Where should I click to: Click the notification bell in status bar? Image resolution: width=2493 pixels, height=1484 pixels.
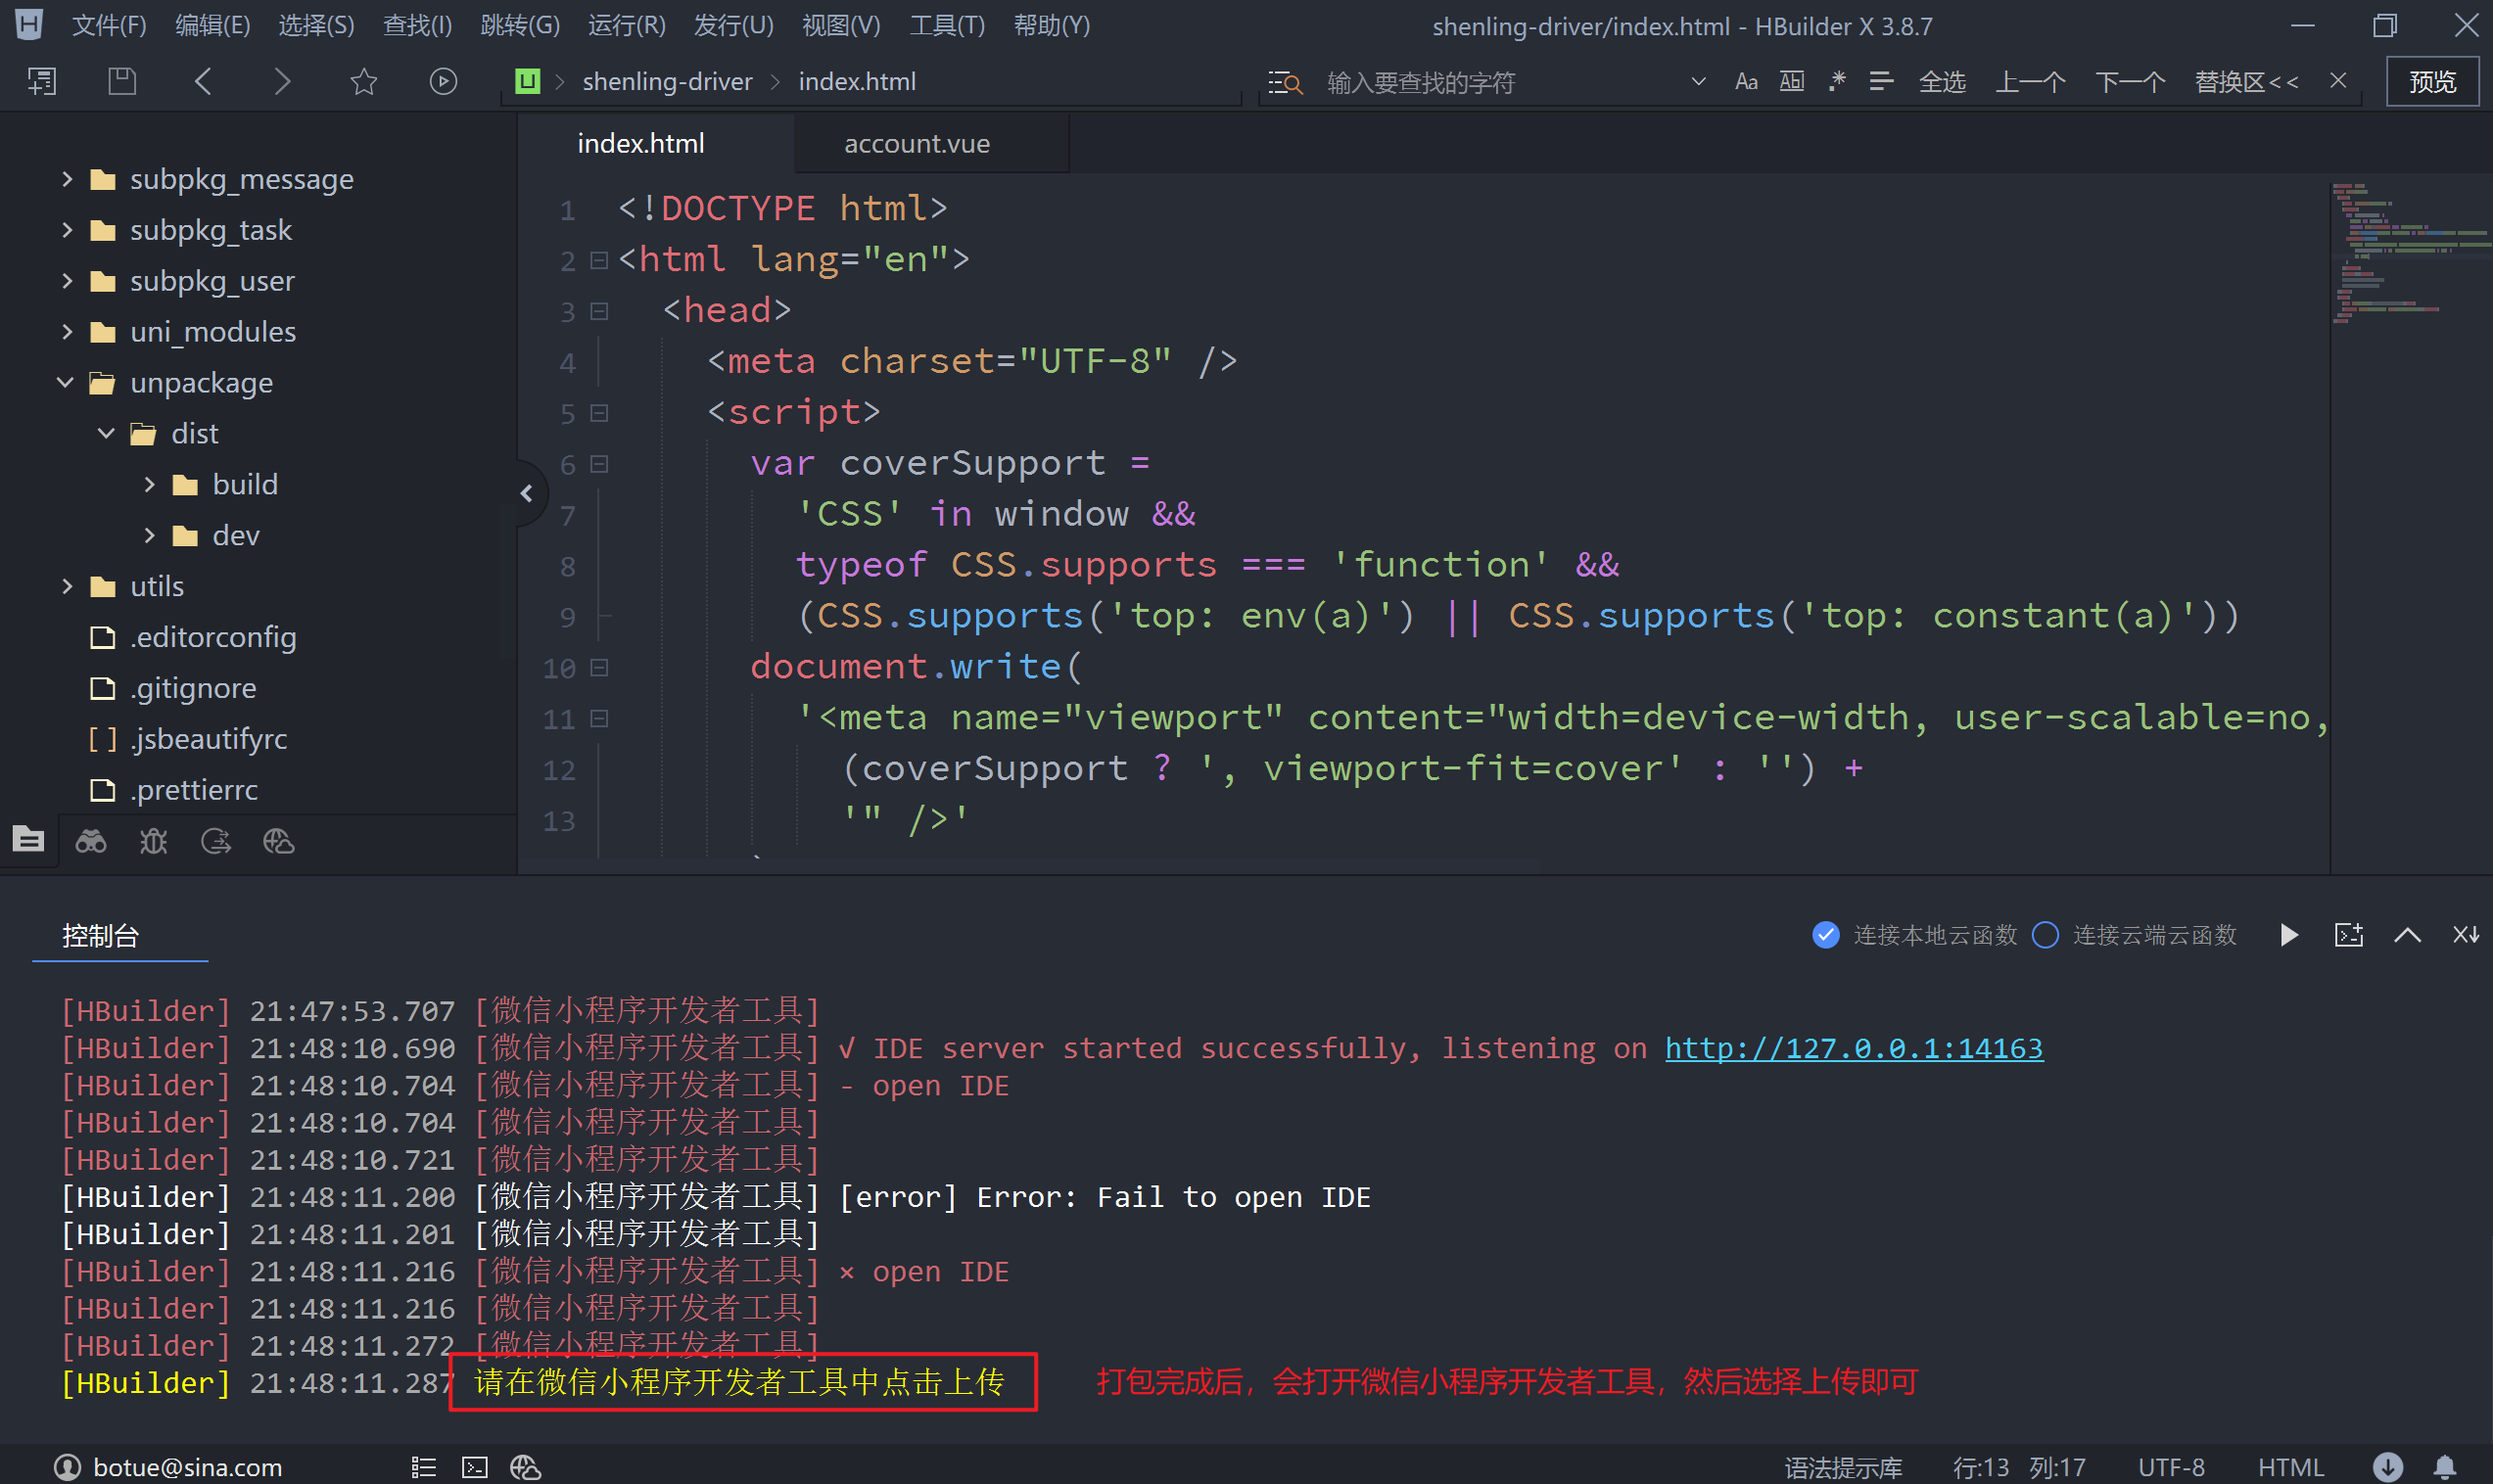(x=2444, y=1467)
